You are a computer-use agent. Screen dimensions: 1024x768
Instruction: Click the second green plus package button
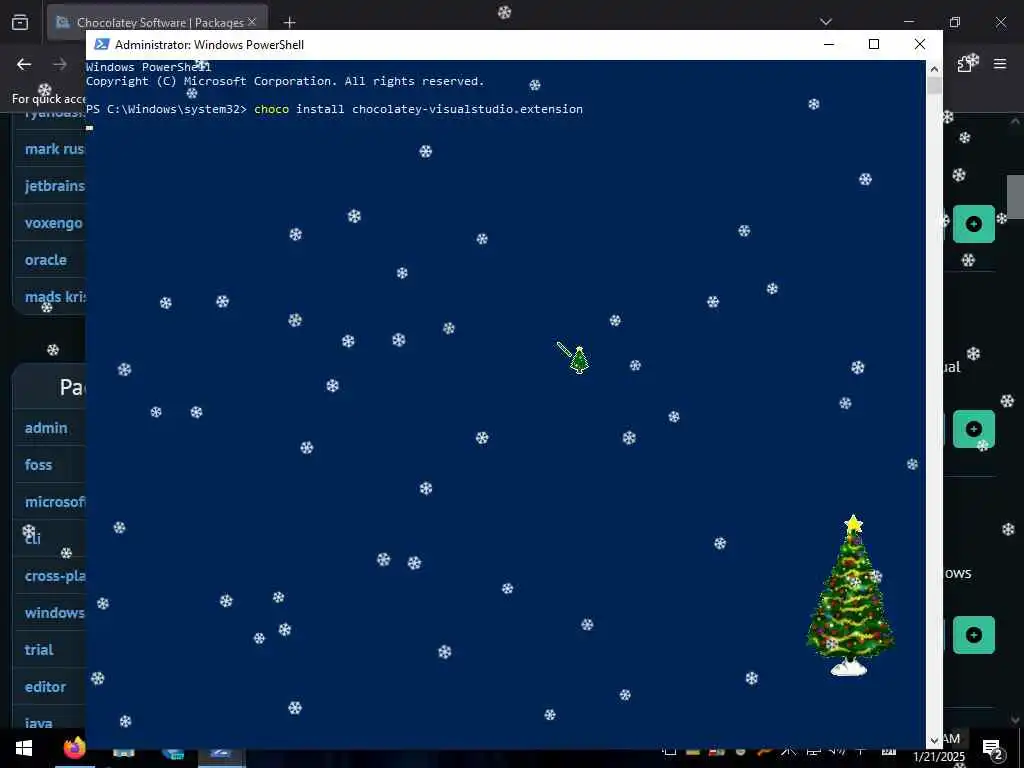974,429
